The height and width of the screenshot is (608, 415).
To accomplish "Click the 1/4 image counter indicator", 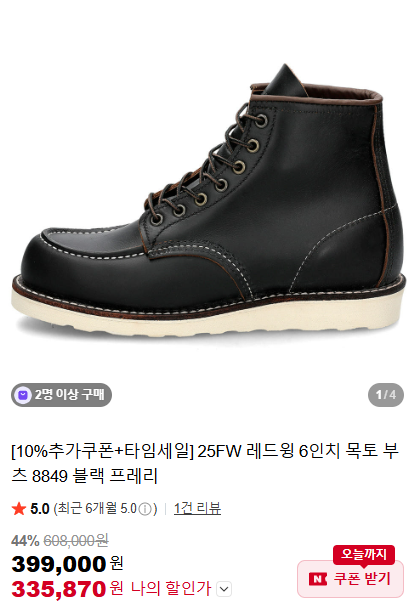I will (x=386, y=395).
